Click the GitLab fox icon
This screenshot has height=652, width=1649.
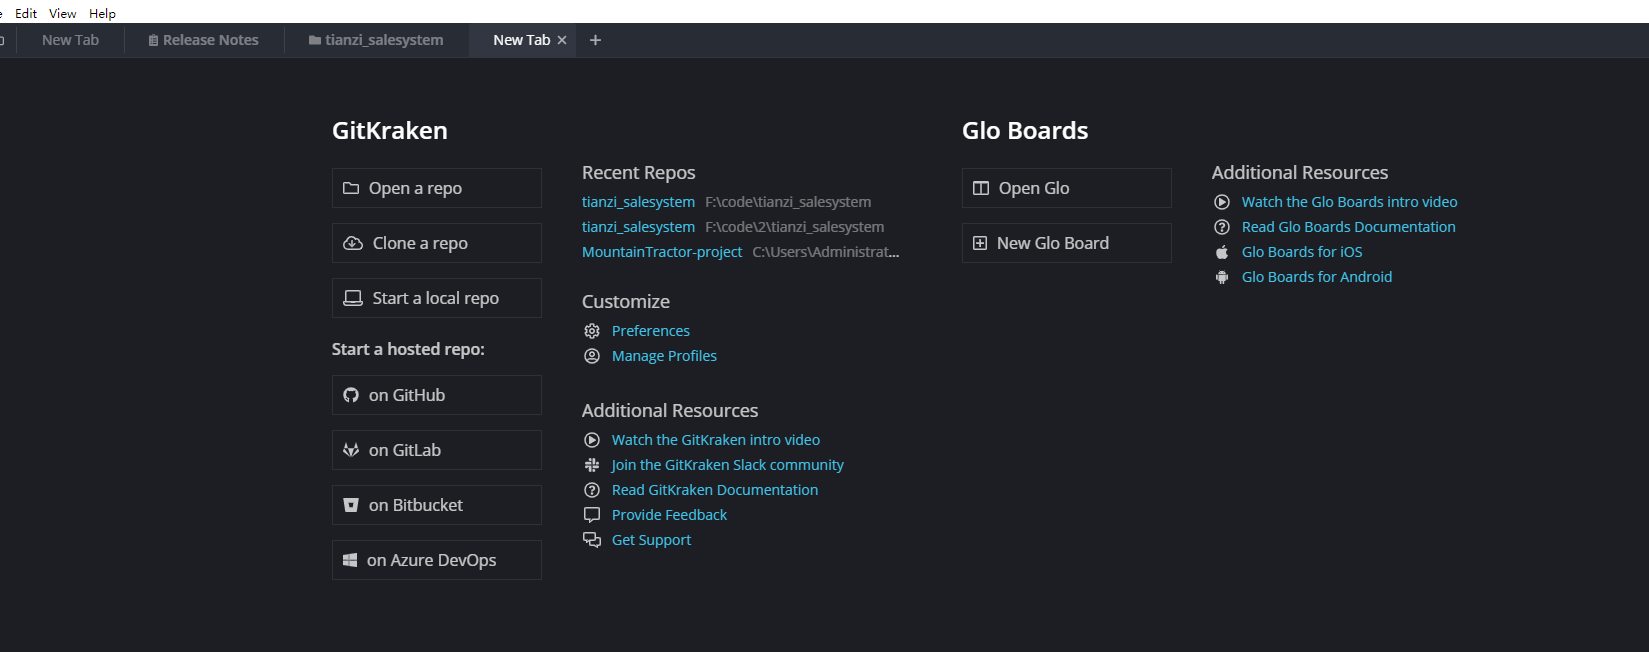(351, 450)
